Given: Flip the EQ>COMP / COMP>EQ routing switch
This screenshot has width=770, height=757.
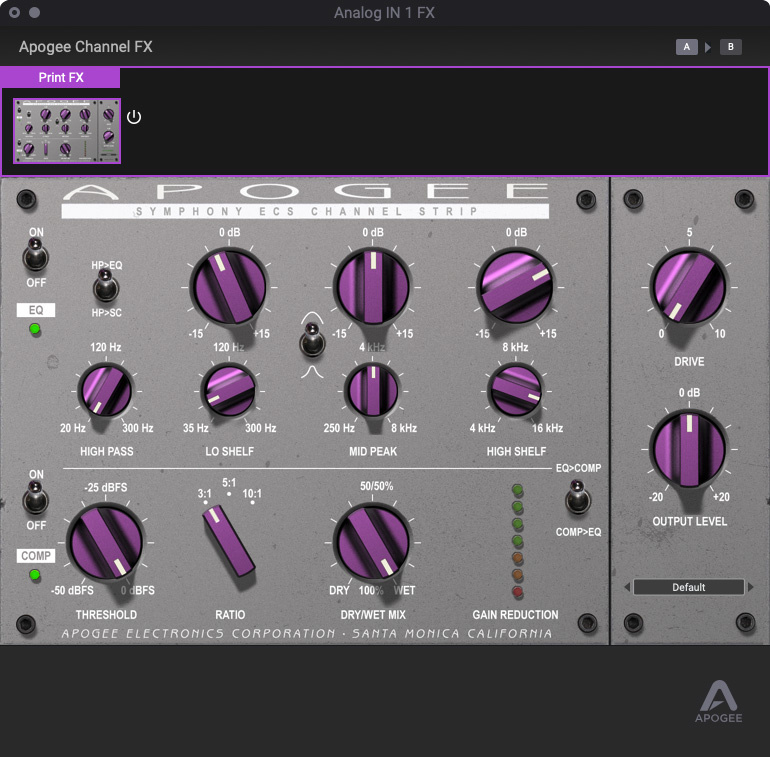Looking at the screenshot, I should pos(577,497).
